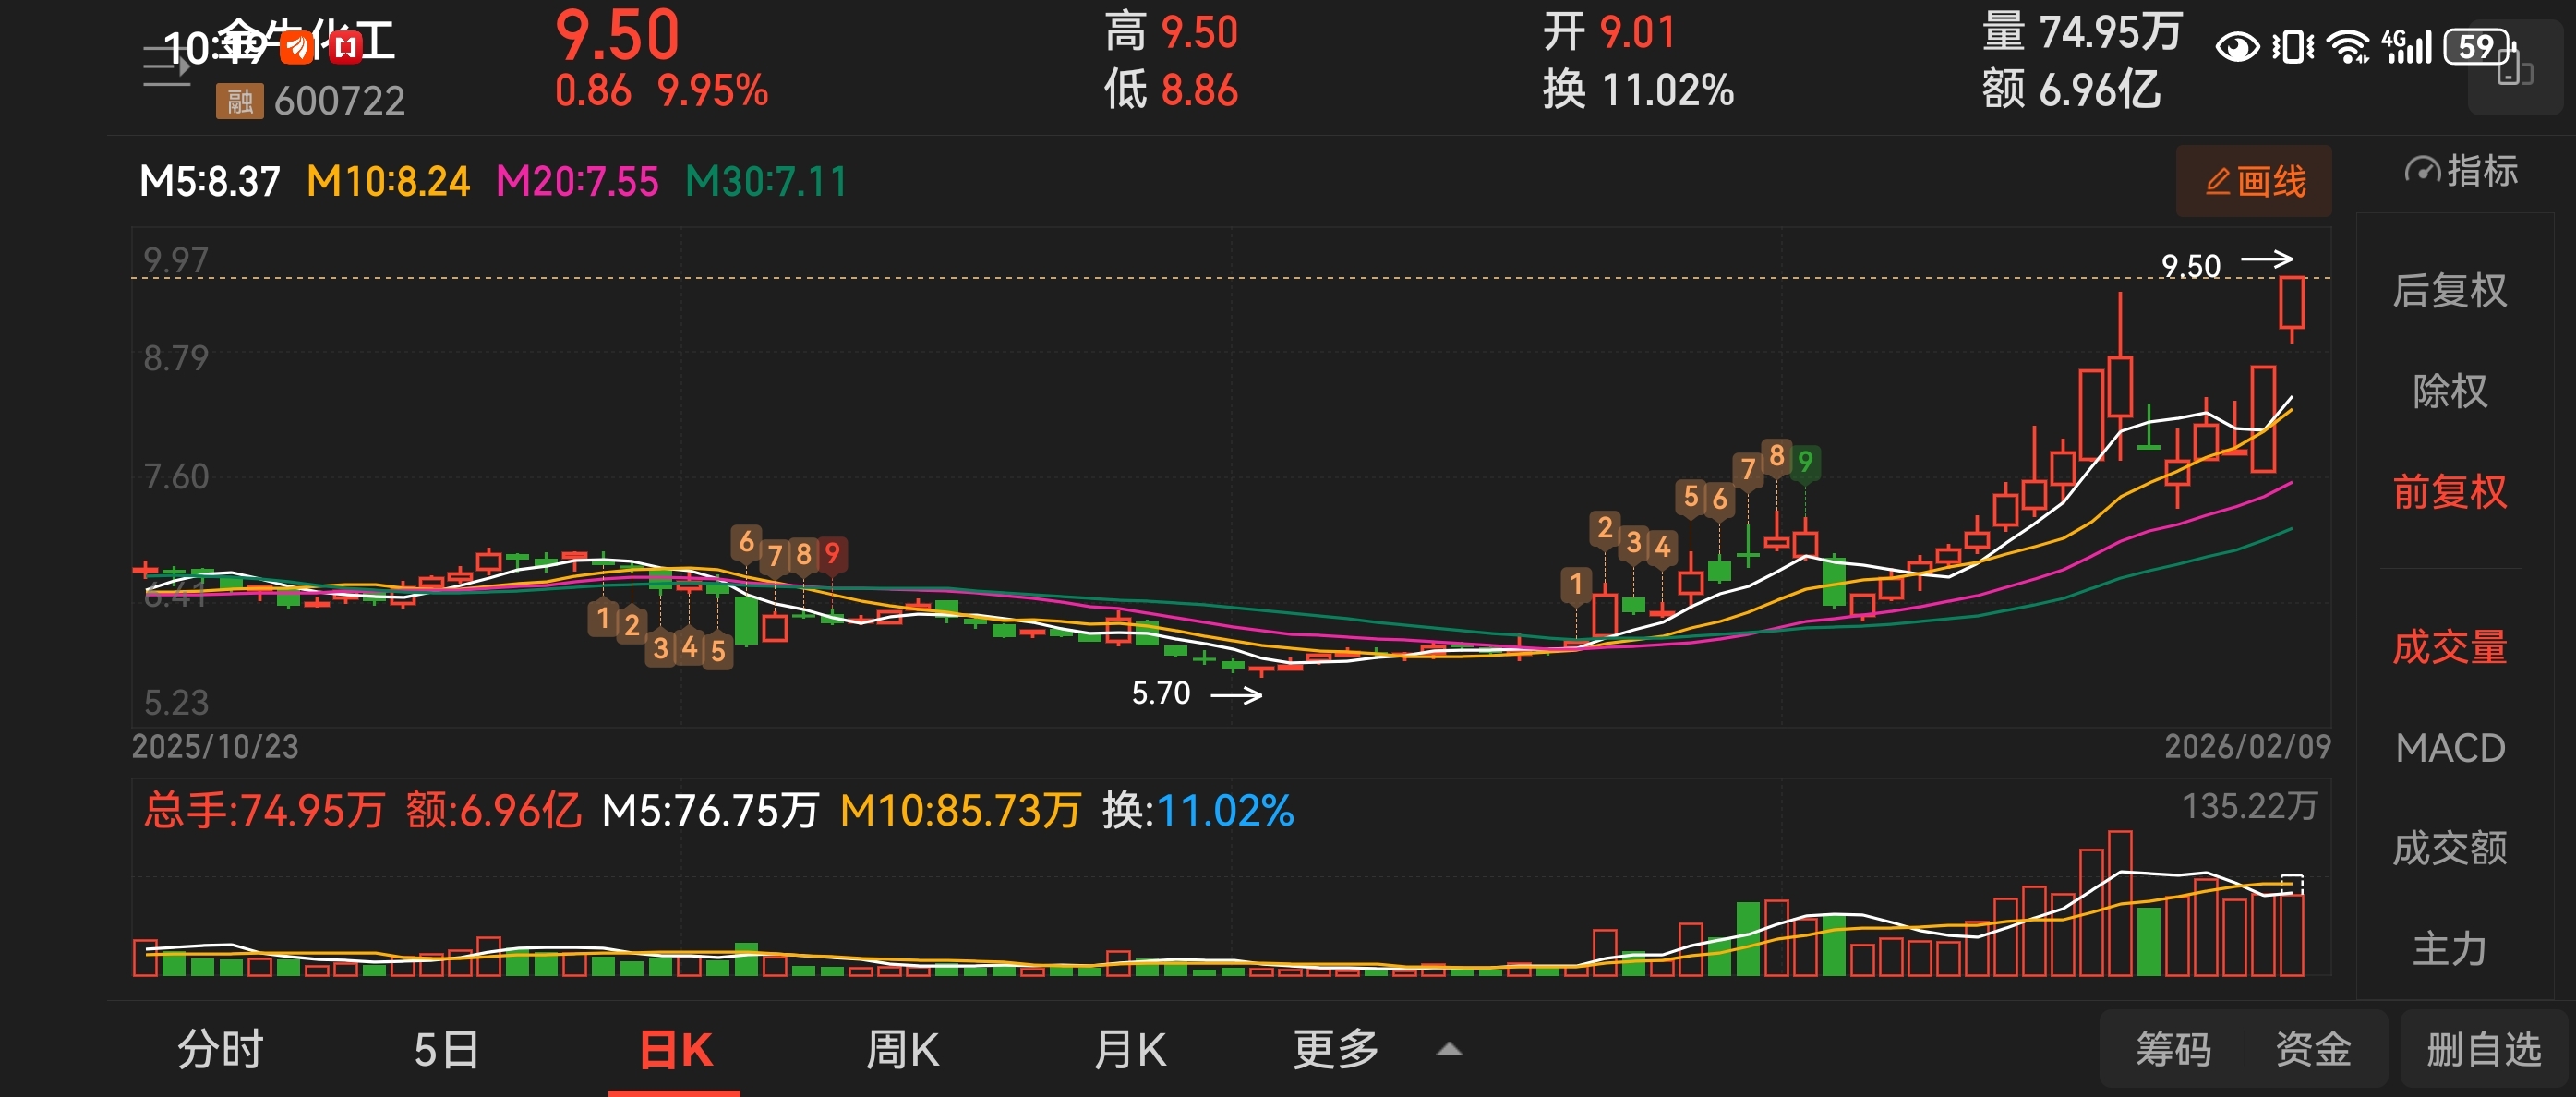Switch to the 周K weekly tab

pyautogui.click(x=902, y=1049)
